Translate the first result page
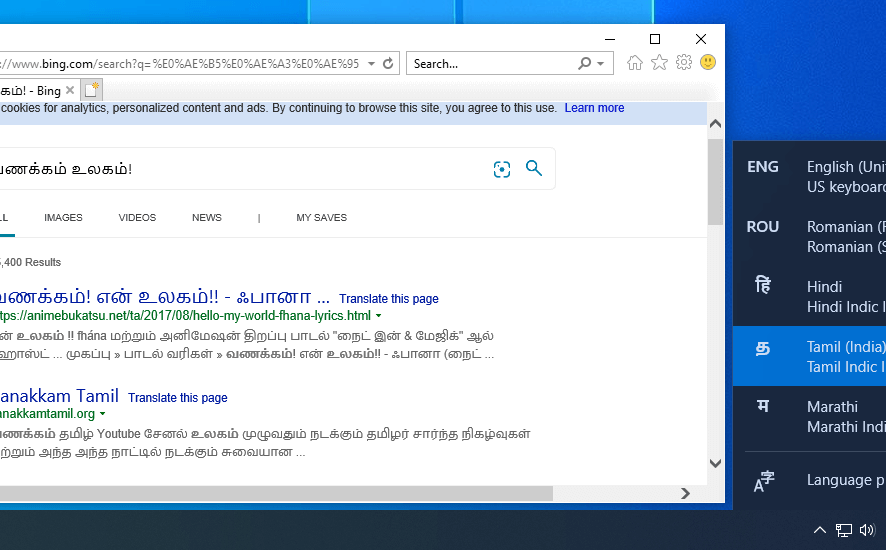 (x=389, y=298)
